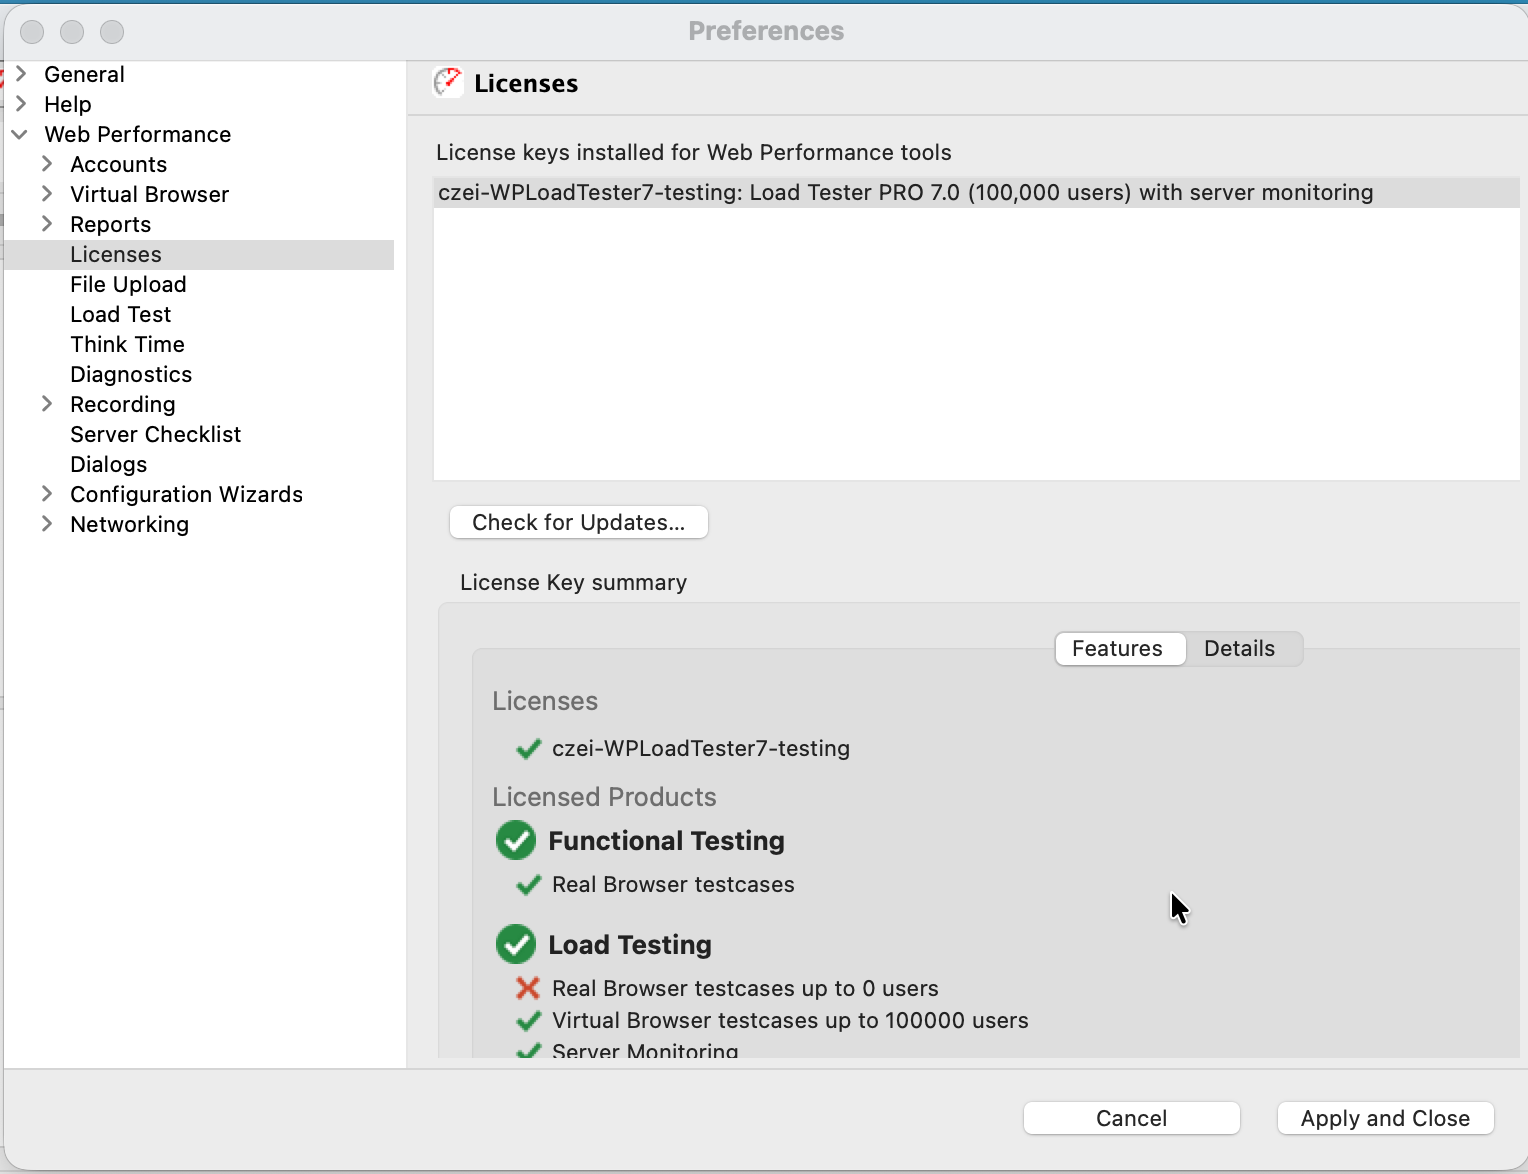Click green check beside czei-WPLoadTester7-testing license
This screenshot has height=1174, width=1528.
point(528,749)
